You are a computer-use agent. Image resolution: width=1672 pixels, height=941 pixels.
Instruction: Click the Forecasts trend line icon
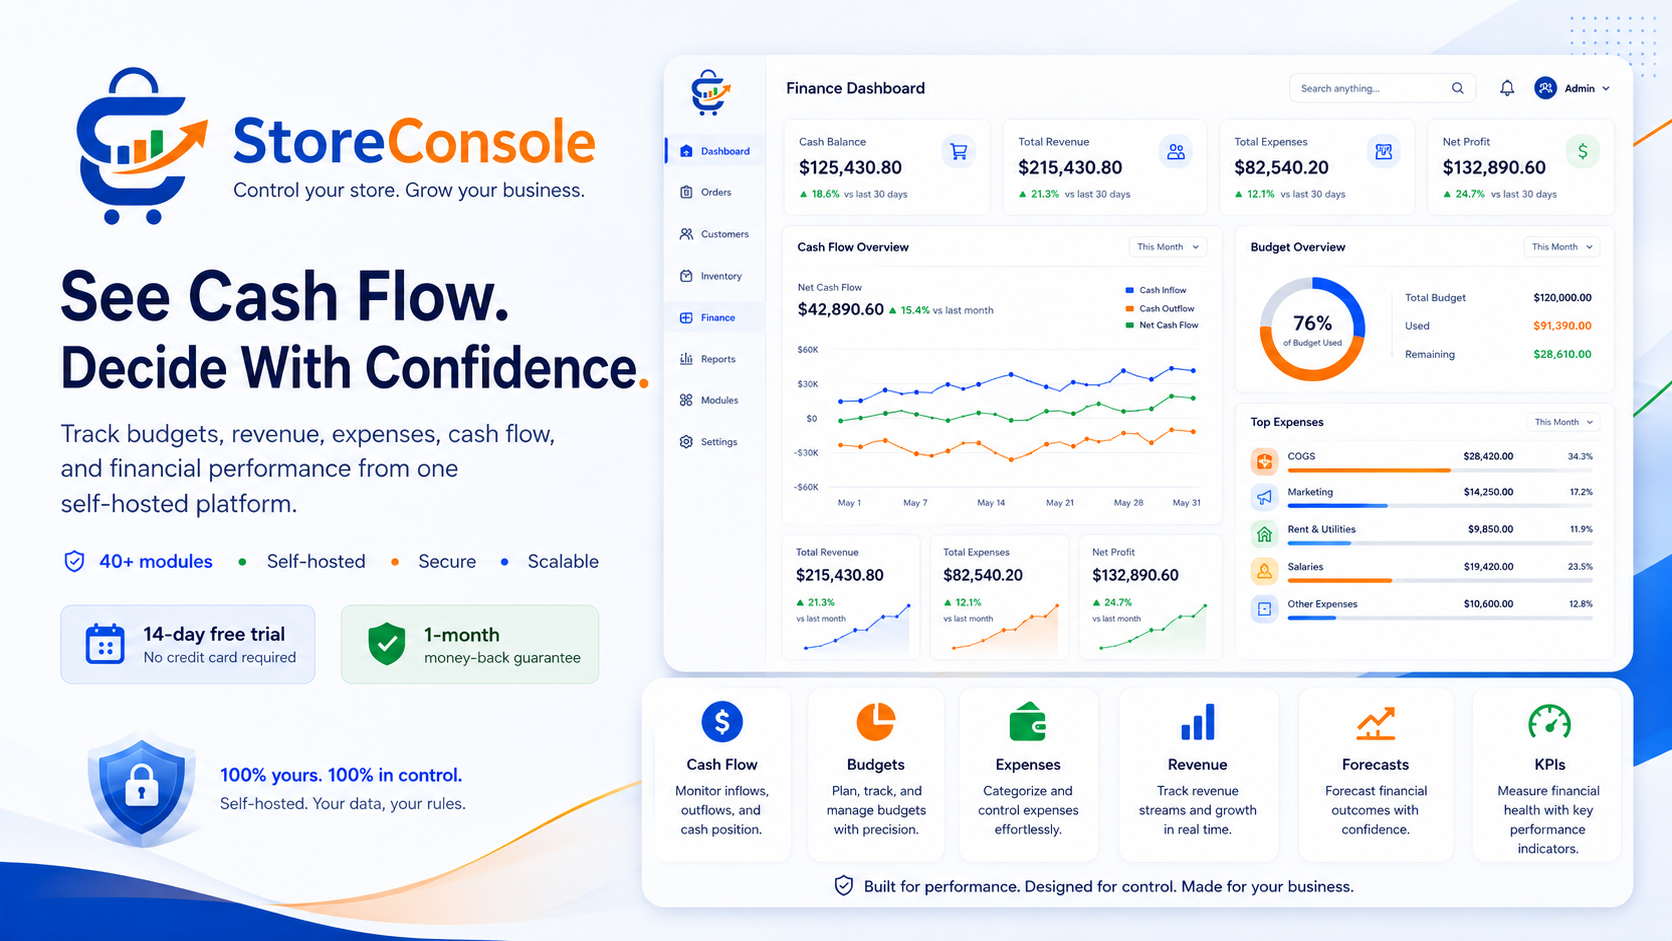(x=1376, y=722)
